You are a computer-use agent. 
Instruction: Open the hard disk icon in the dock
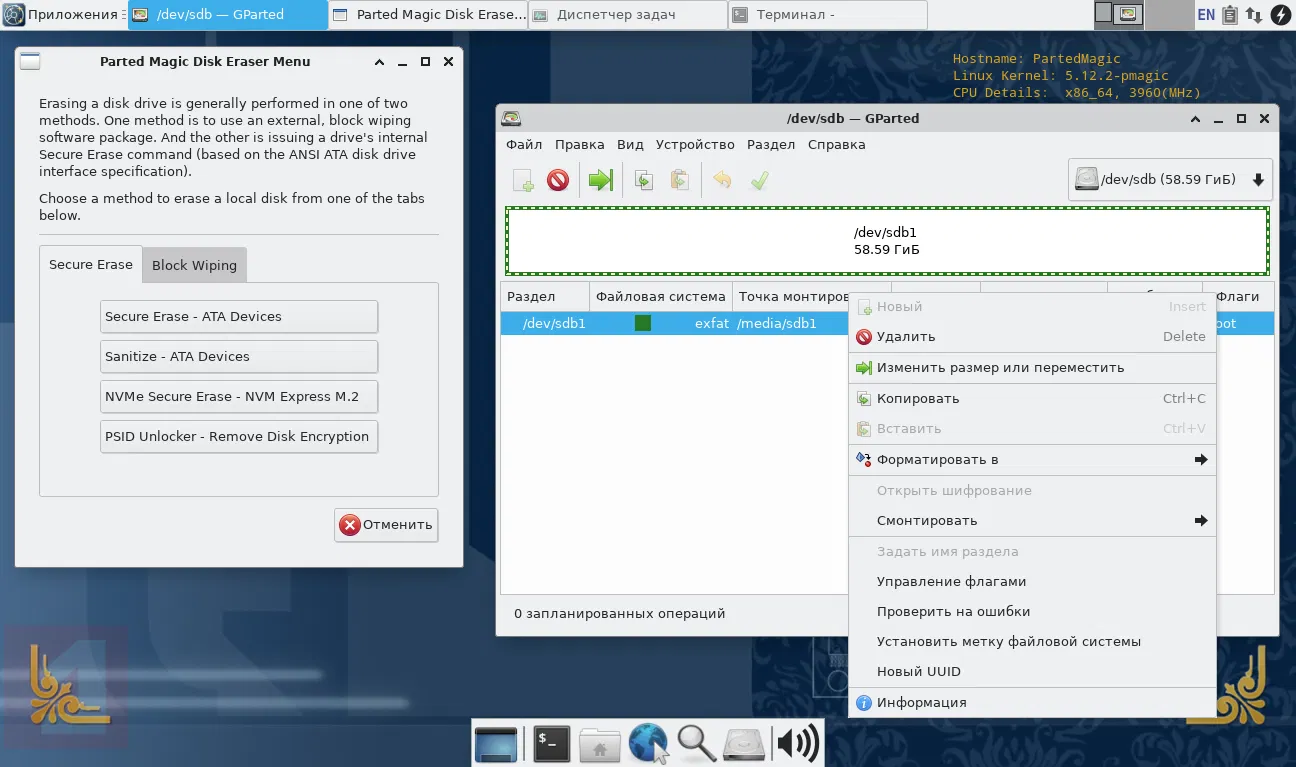(745, 743)
